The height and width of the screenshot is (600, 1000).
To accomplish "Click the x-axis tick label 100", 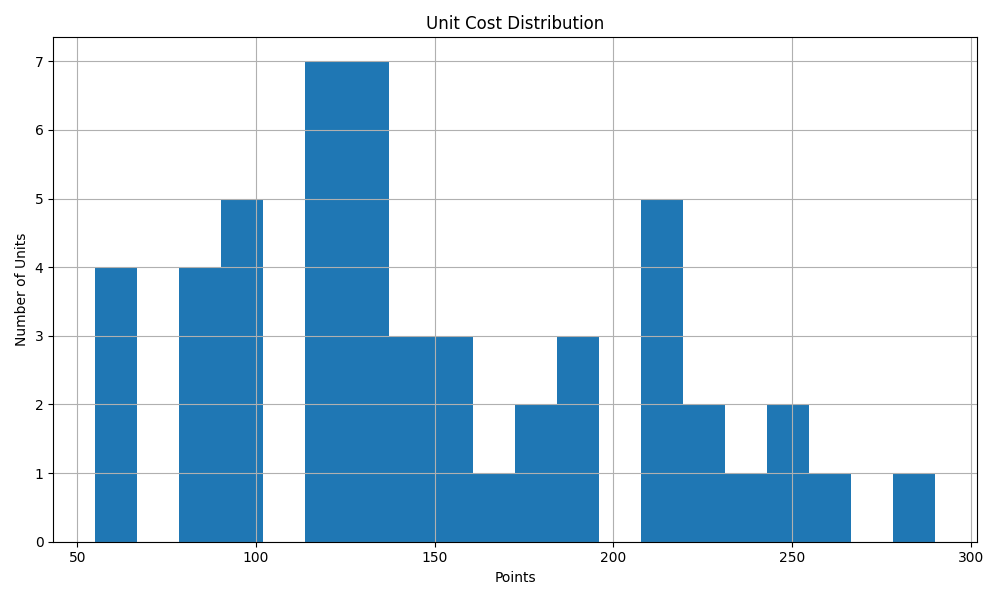I will [256, 558].
